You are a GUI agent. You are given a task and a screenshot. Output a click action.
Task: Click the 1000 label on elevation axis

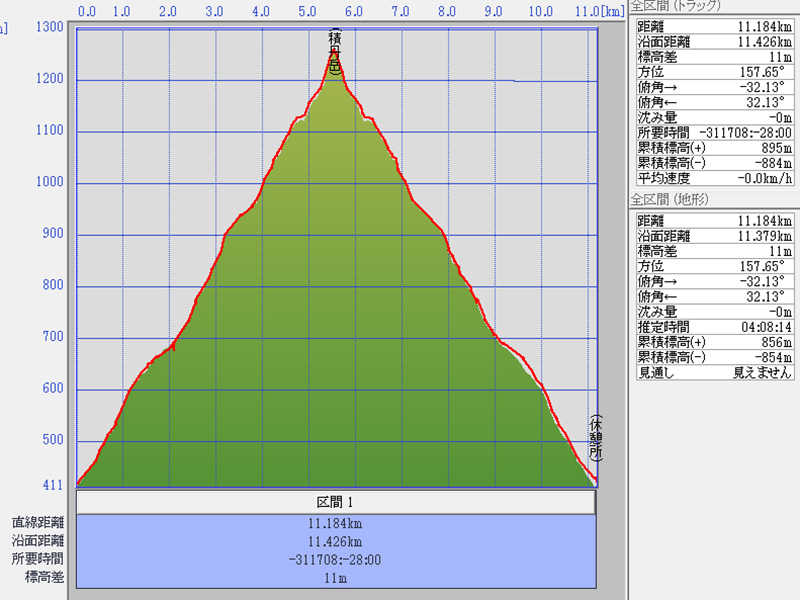(49, 183)
